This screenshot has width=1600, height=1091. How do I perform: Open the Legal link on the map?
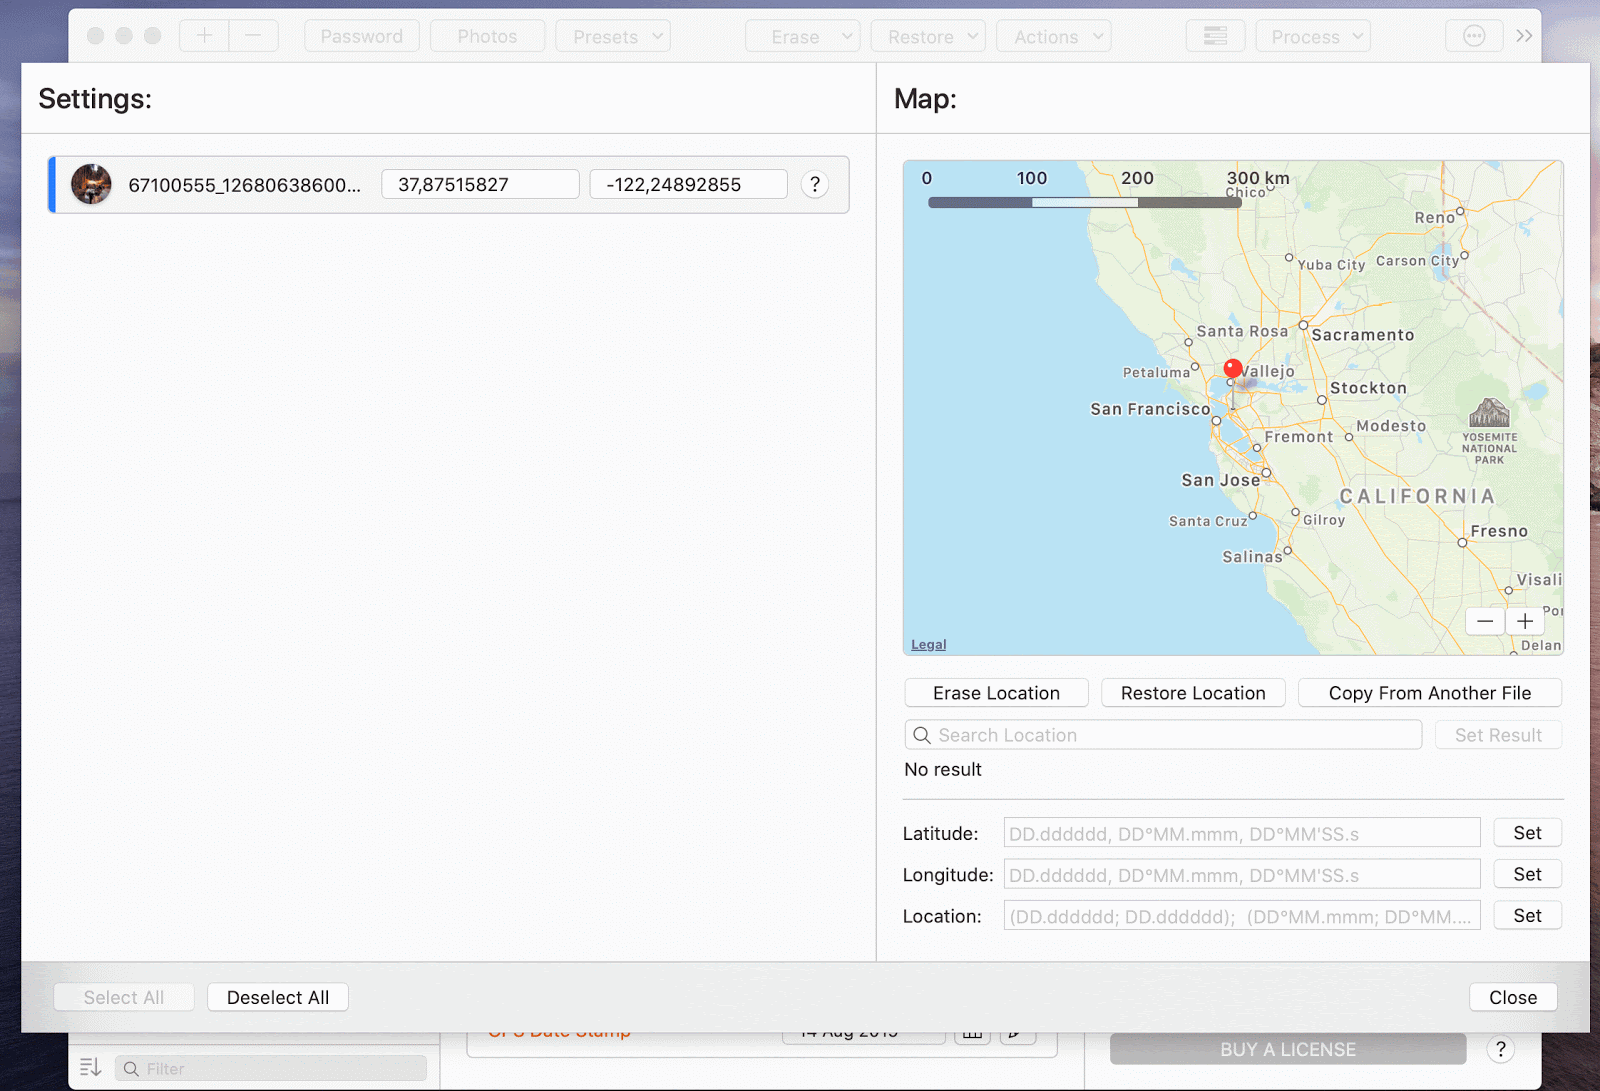tap(928, 645)
